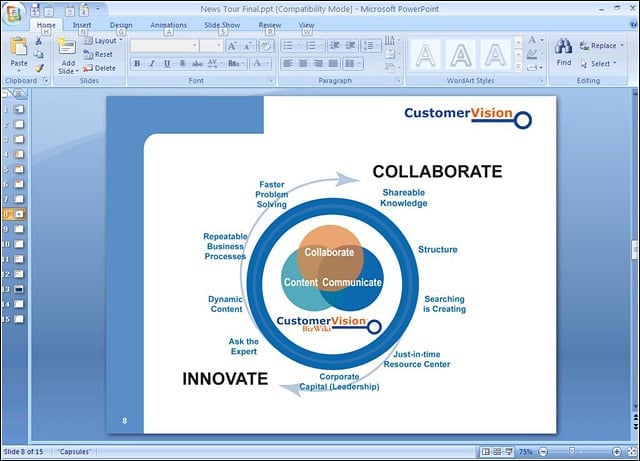
Task: Click the Add Slide icon
Action: tap(67, 47)
